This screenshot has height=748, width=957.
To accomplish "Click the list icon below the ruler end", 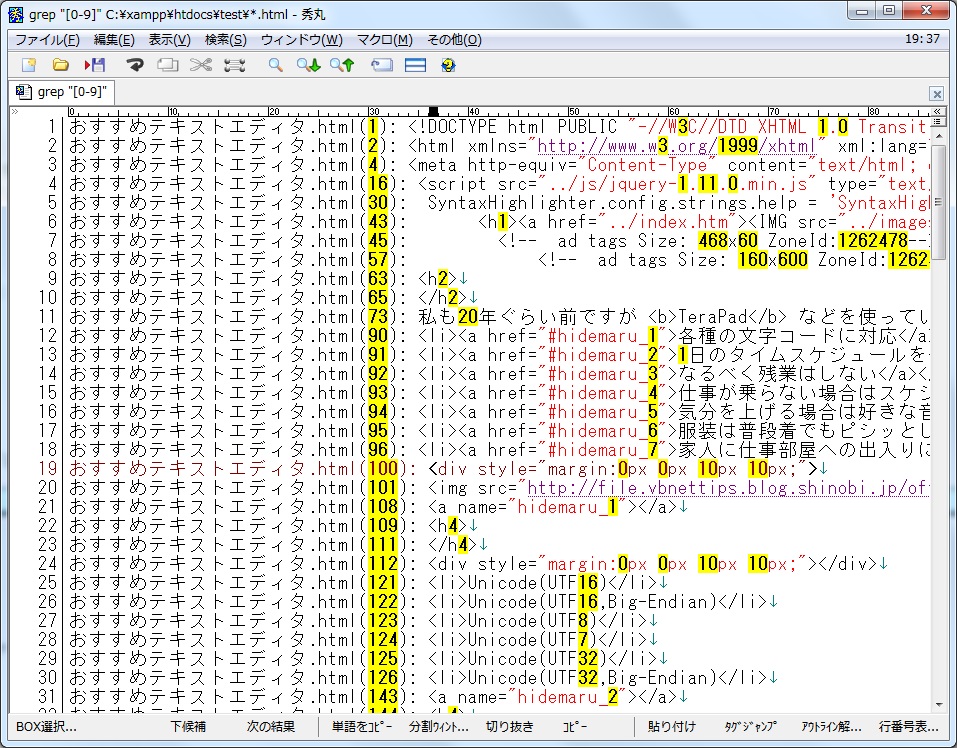I will (937, 123).
